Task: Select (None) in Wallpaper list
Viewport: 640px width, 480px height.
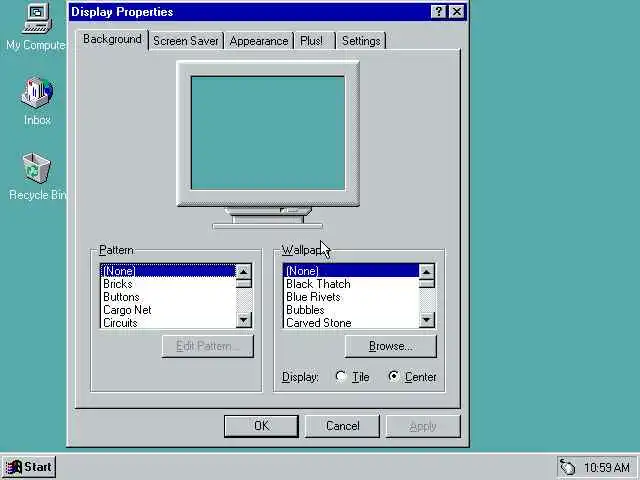Action: (351, 271)
